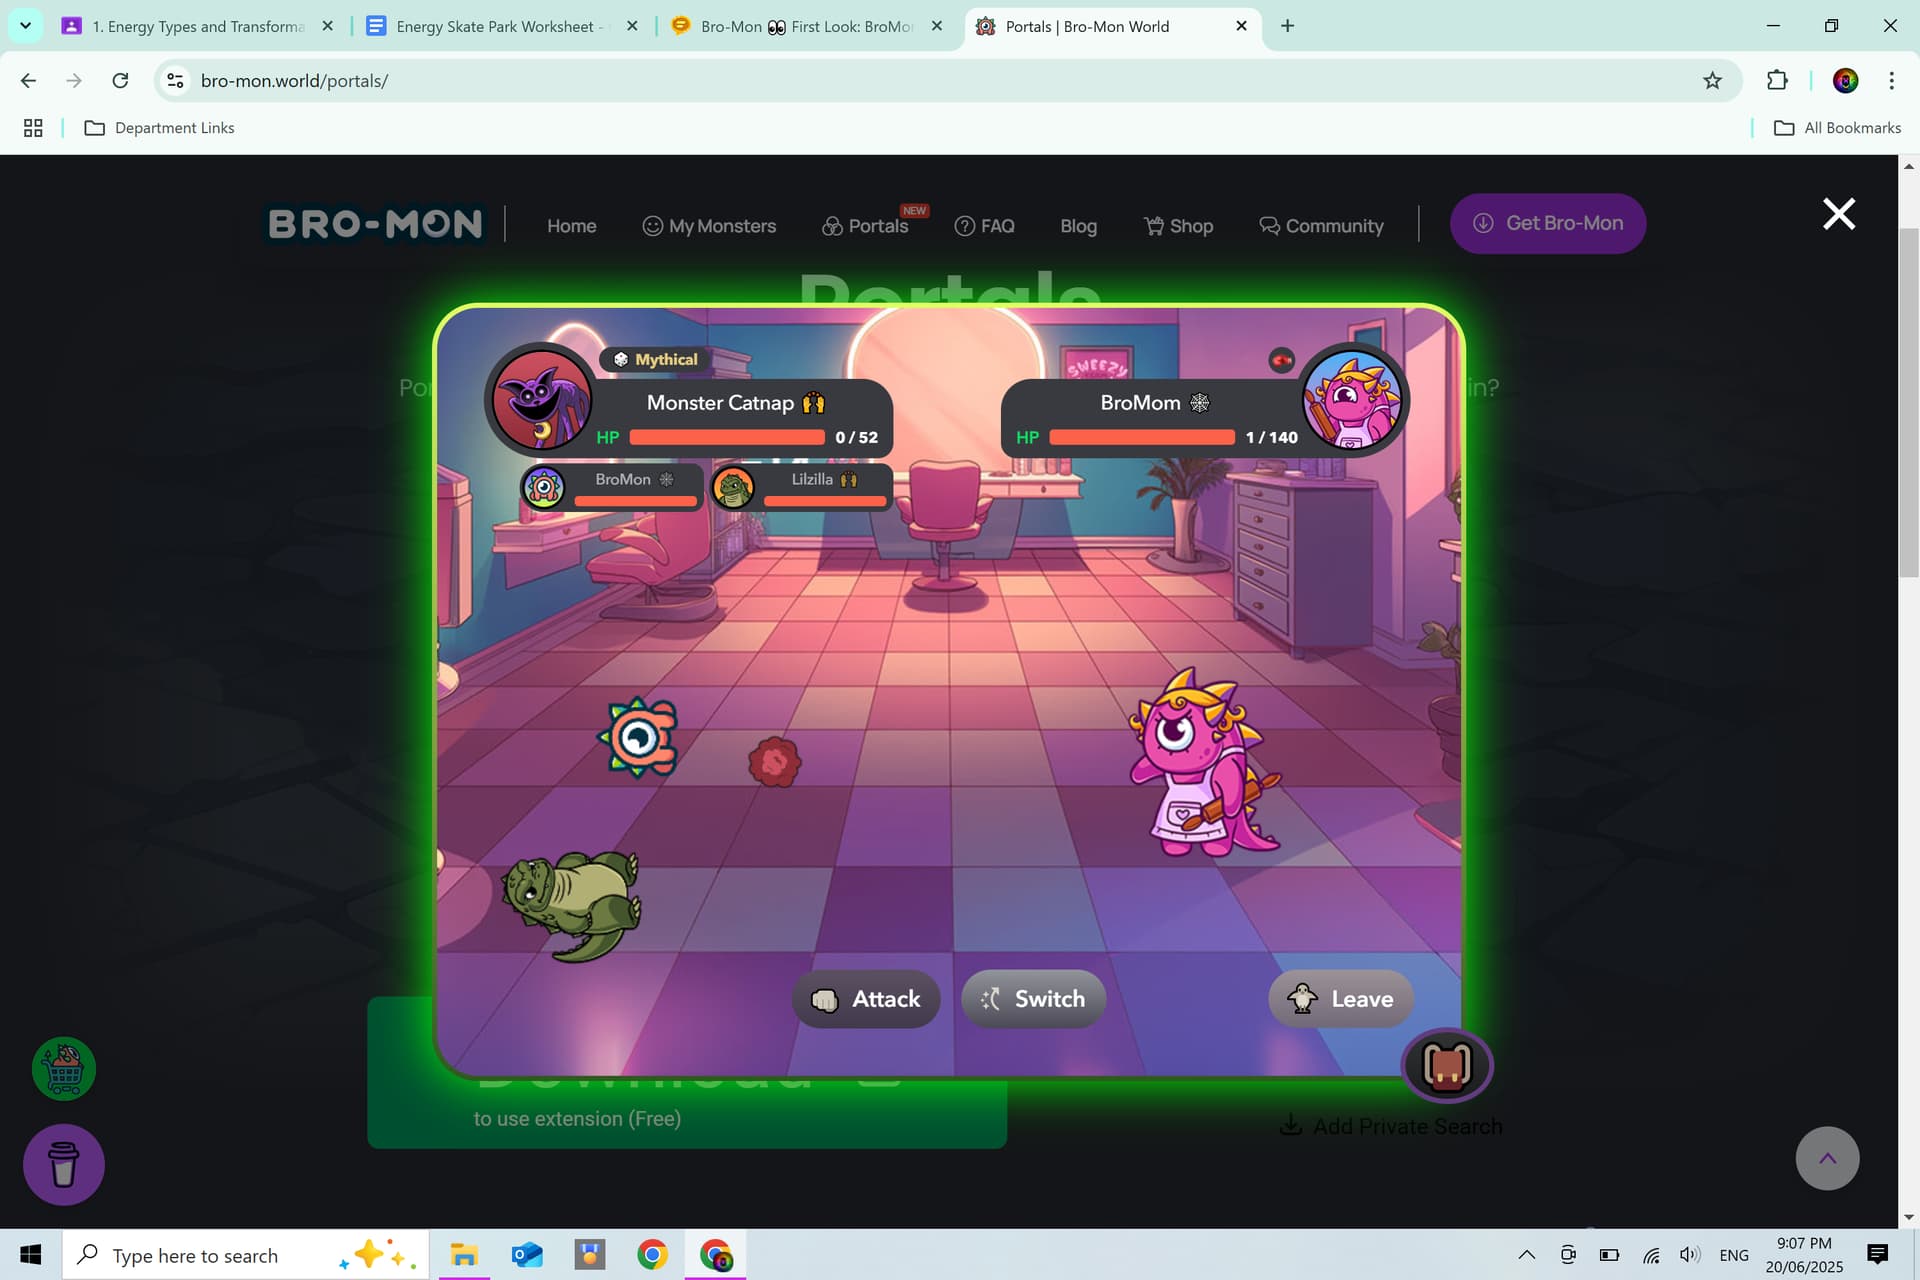Click the Monster Catnap HP bar
The height and width of the screenshot is (1280, 1920).
coord(727,437)
